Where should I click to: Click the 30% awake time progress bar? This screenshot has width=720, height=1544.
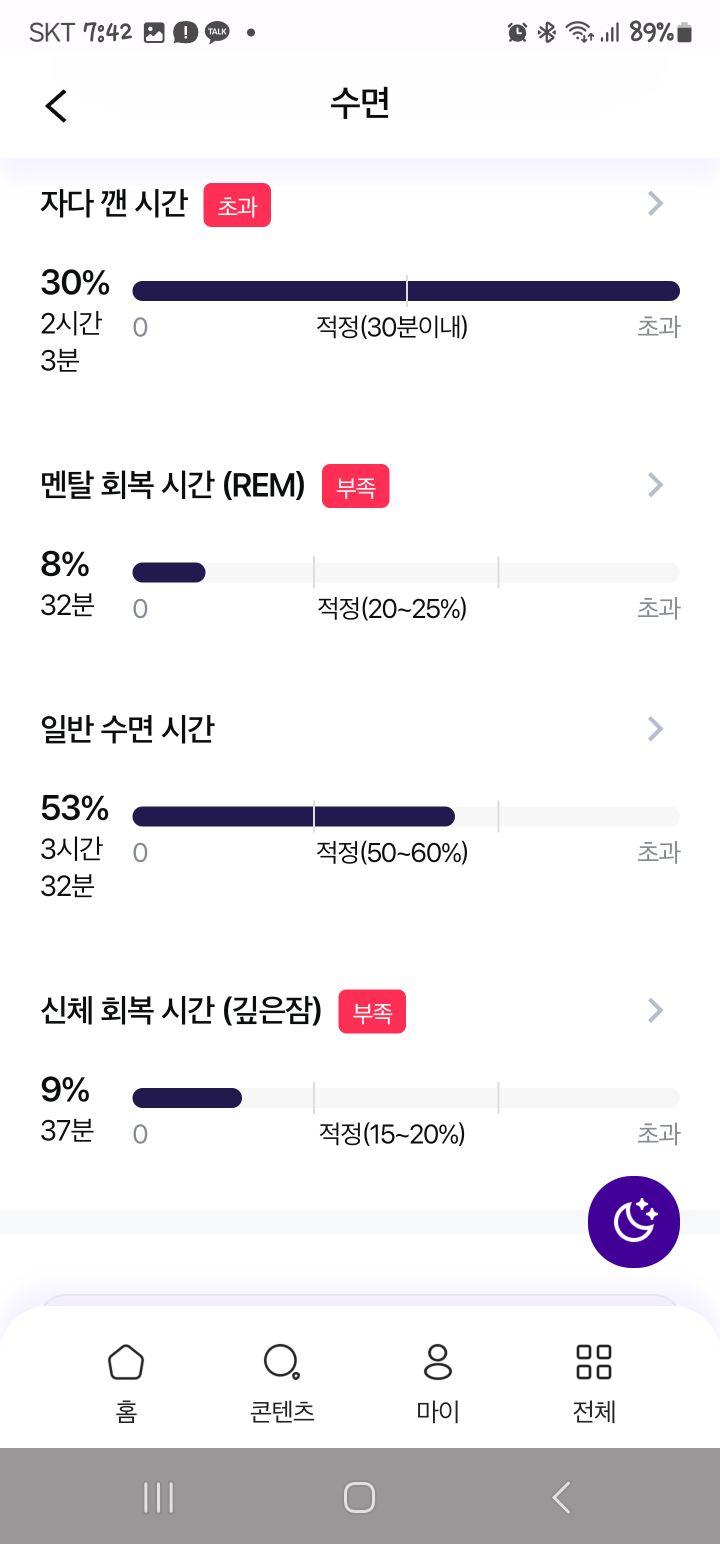coord(406,291)
